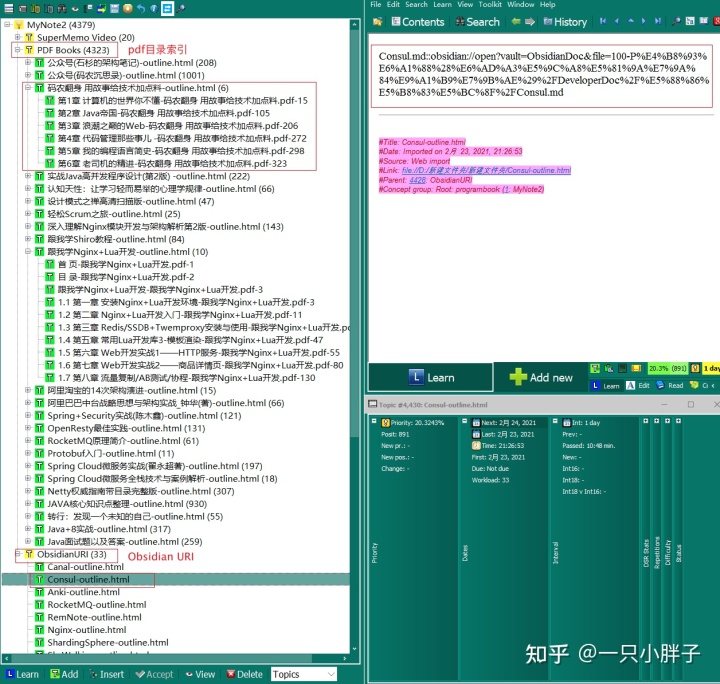Expand the 轻松Scrum之旅-outline node
Image resolution: width=720 pixels, height=684 pixels.
[x=28, y=213]
